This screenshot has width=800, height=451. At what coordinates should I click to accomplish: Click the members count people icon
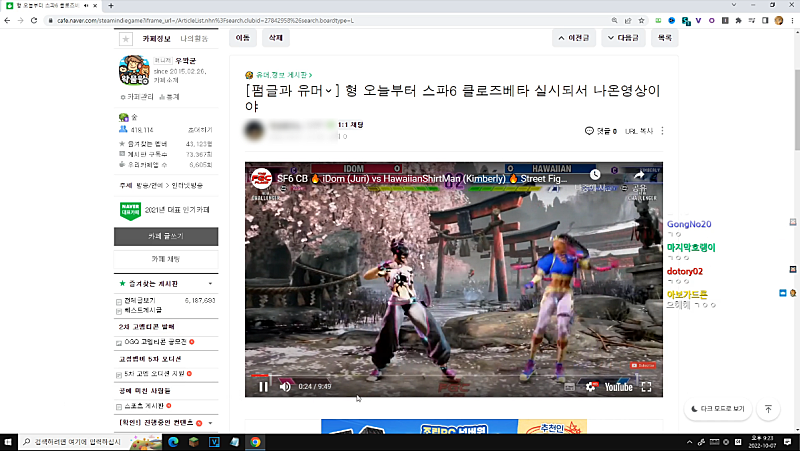(123, 130)
